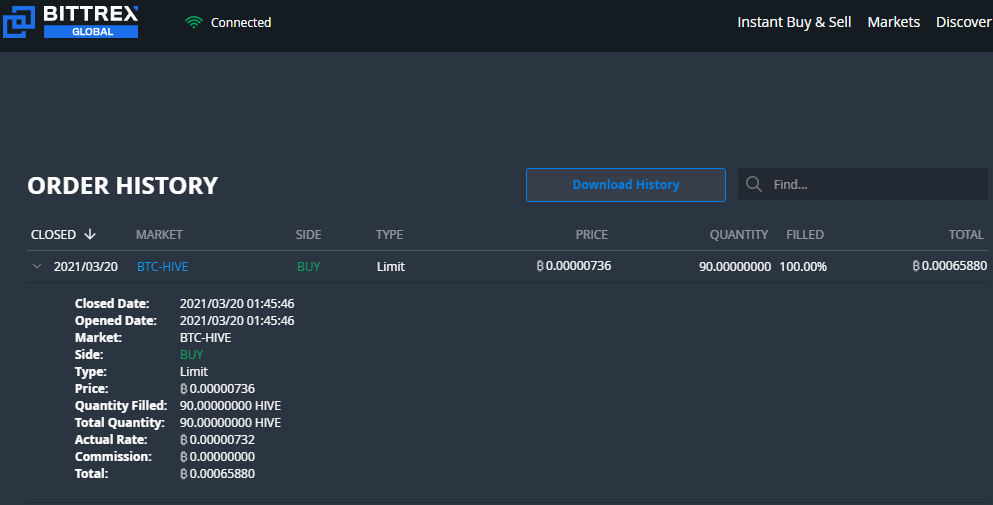Click the Opened Date value 2021/03/20 01:45:46
This screenshot has width=993, height=505.
[237, 321]
